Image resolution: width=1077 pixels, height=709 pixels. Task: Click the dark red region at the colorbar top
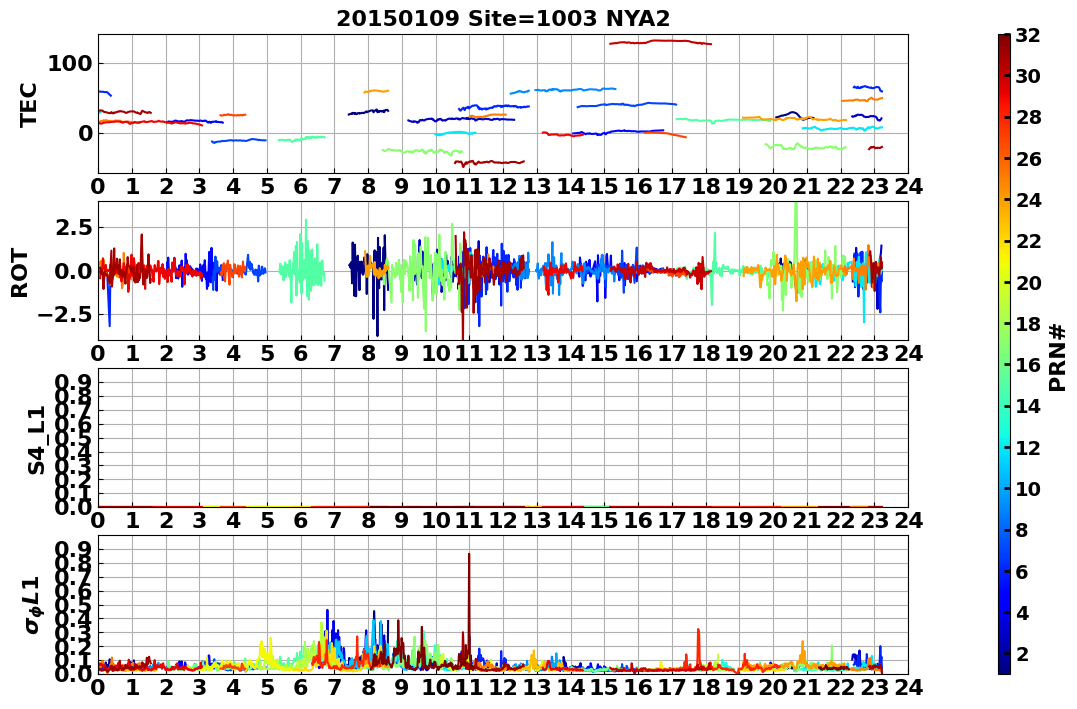(x=1004, y=41)
